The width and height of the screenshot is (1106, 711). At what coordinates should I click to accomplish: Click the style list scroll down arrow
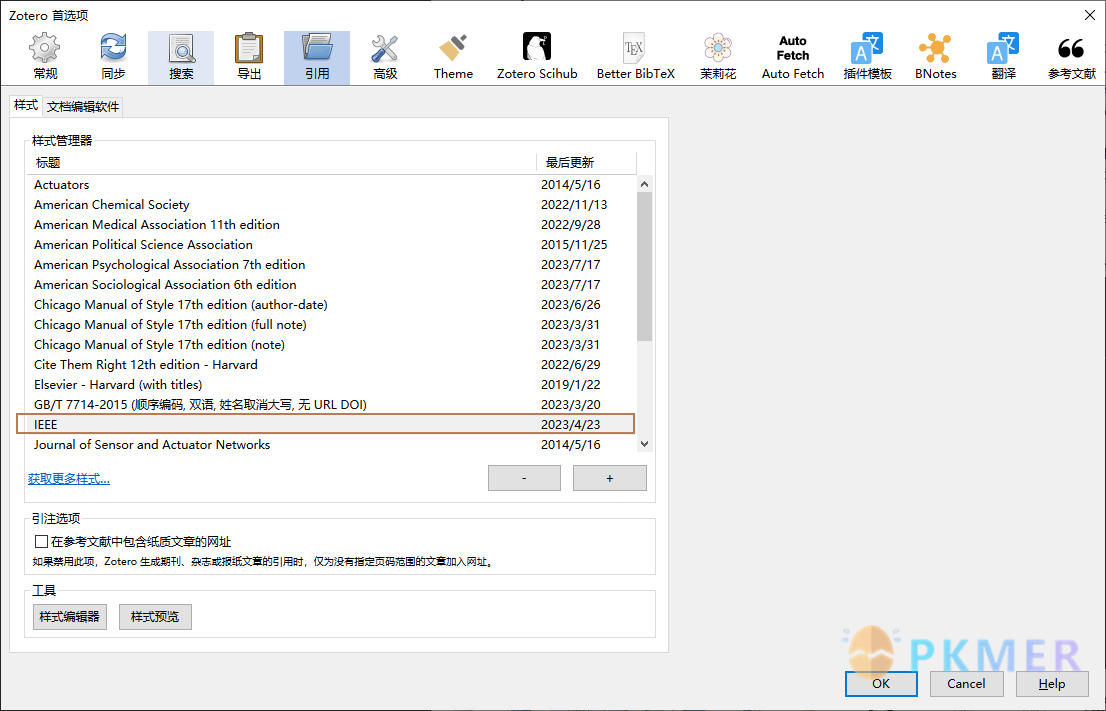(x=644, y=444)
